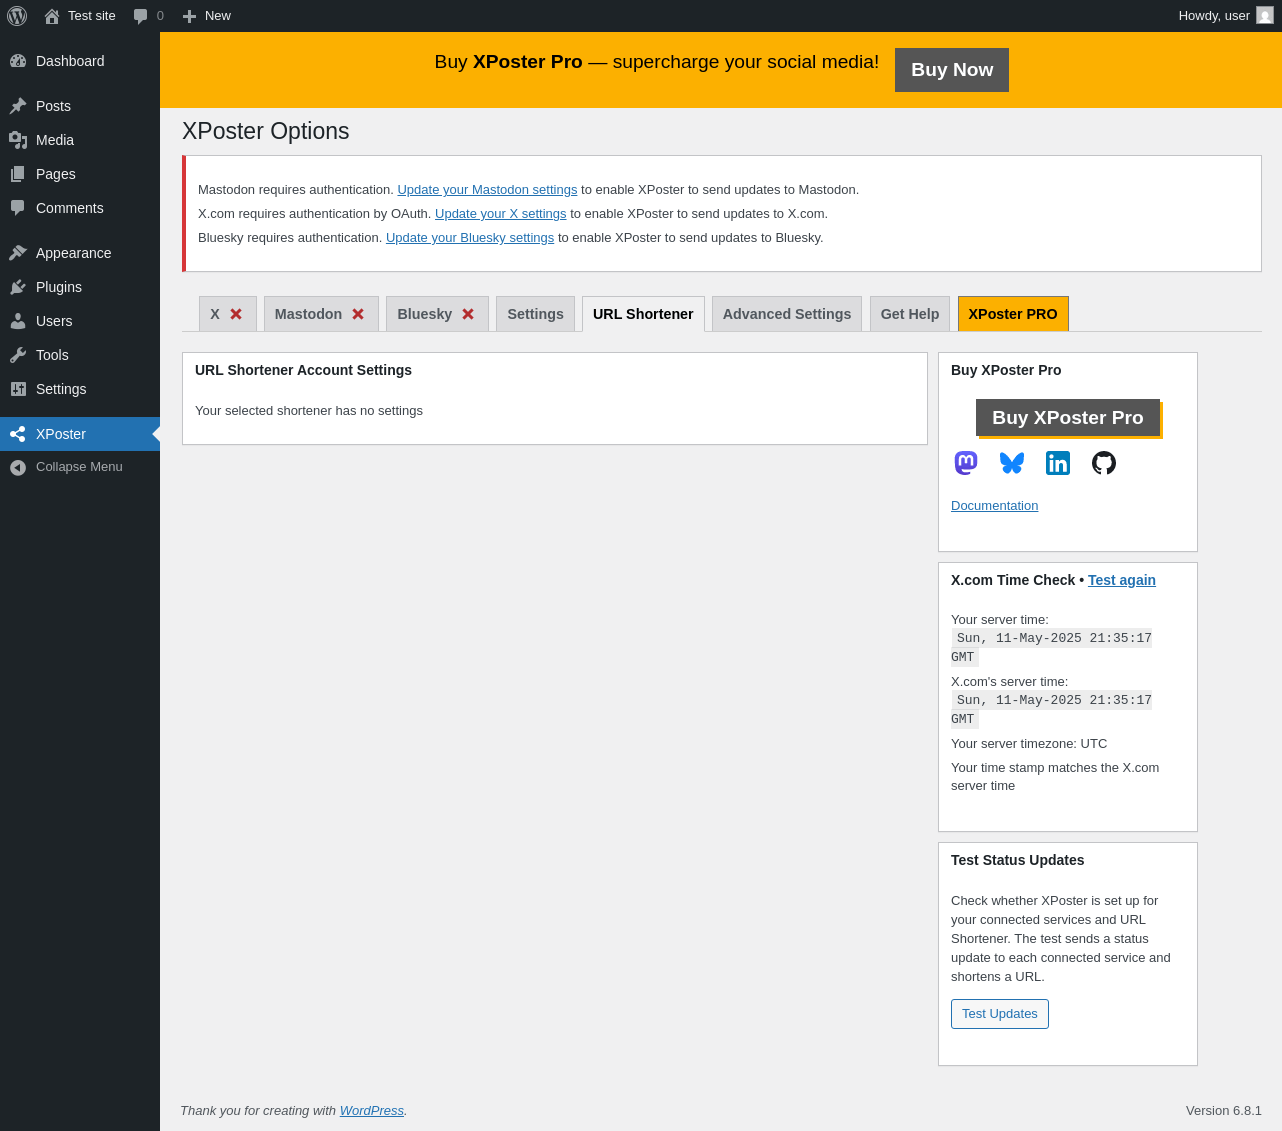Open the XPoster sidebar menu item
This screenshot has height=1131, width=1282.
pos(80,434)
